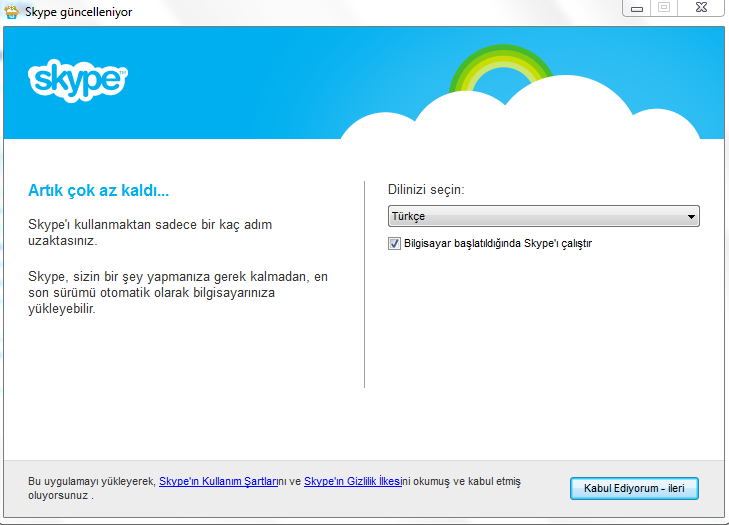This screenshot has height=525, width=729.
Task: Click the 'Dilinizi seçin:' label
Action: pos(426,190)
